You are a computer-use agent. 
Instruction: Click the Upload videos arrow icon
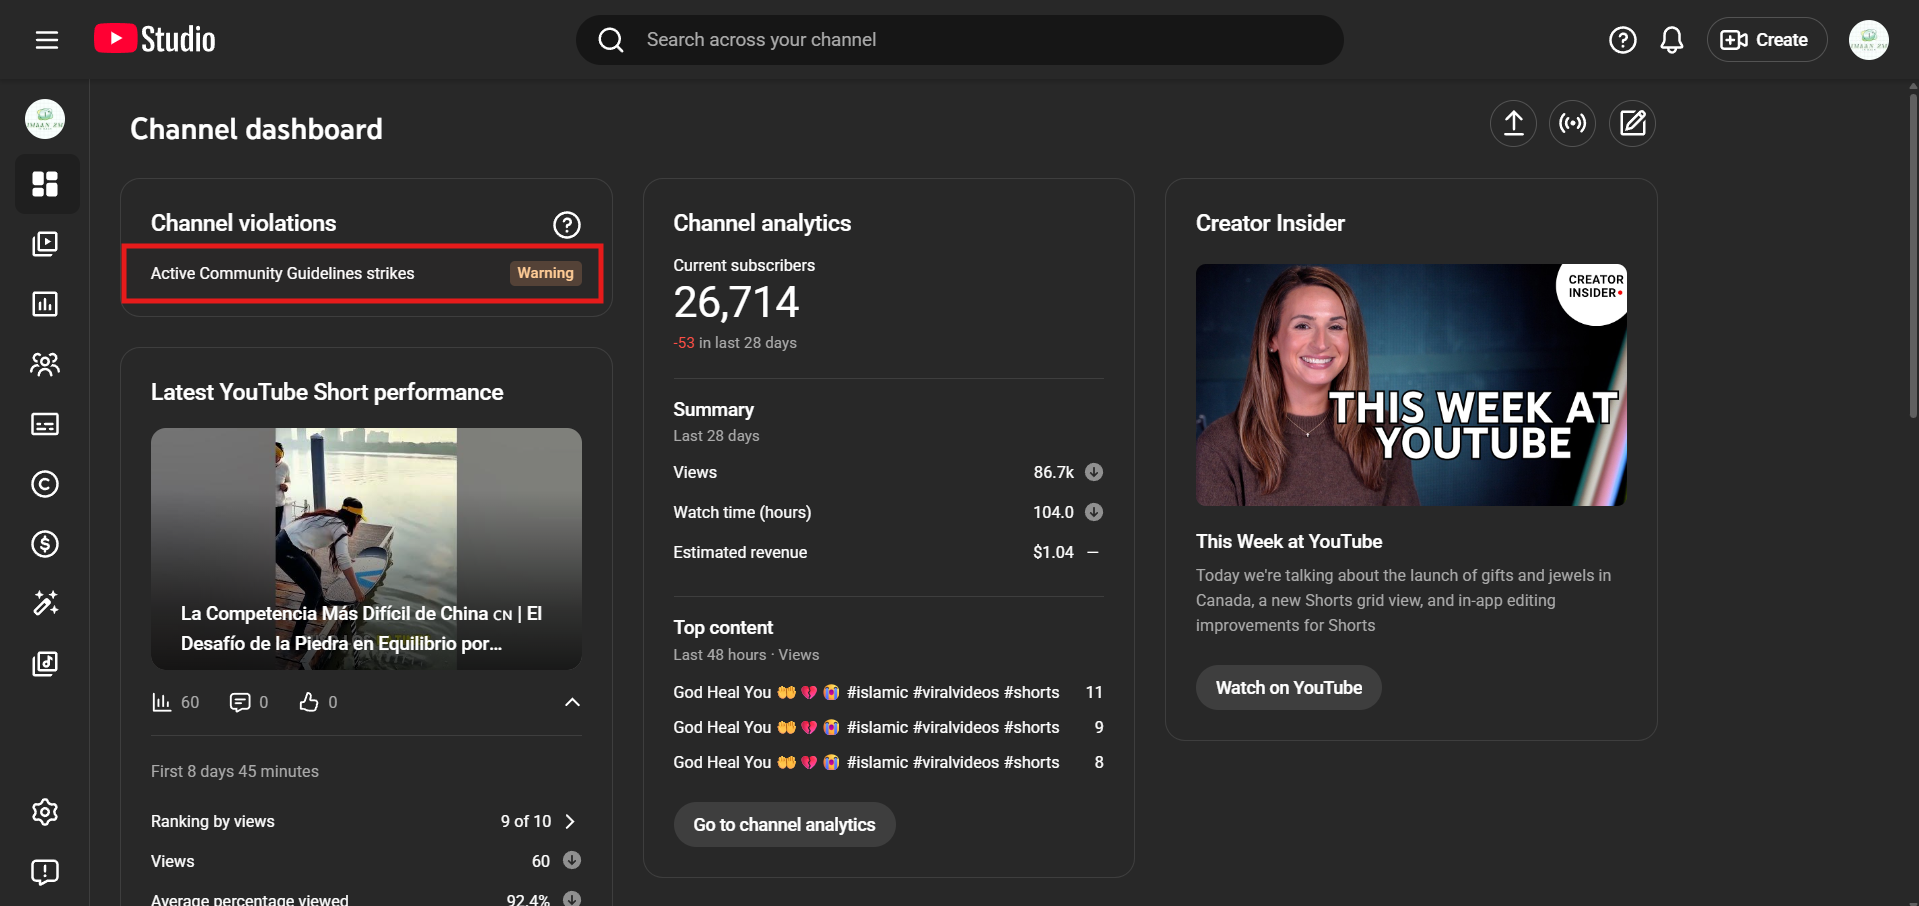pos(1513,124)
